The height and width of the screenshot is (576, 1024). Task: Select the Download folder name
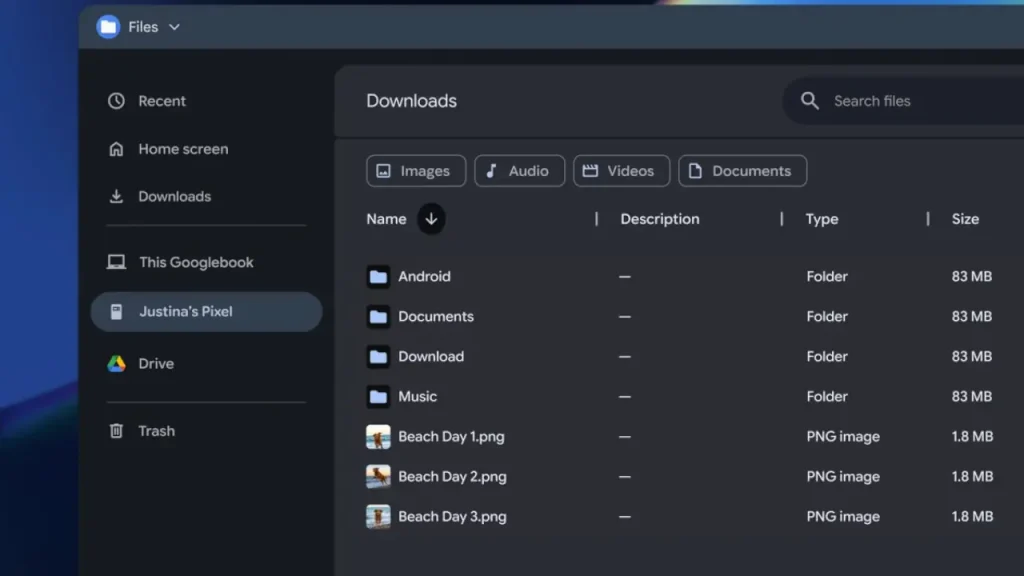(x=431, y=357)
